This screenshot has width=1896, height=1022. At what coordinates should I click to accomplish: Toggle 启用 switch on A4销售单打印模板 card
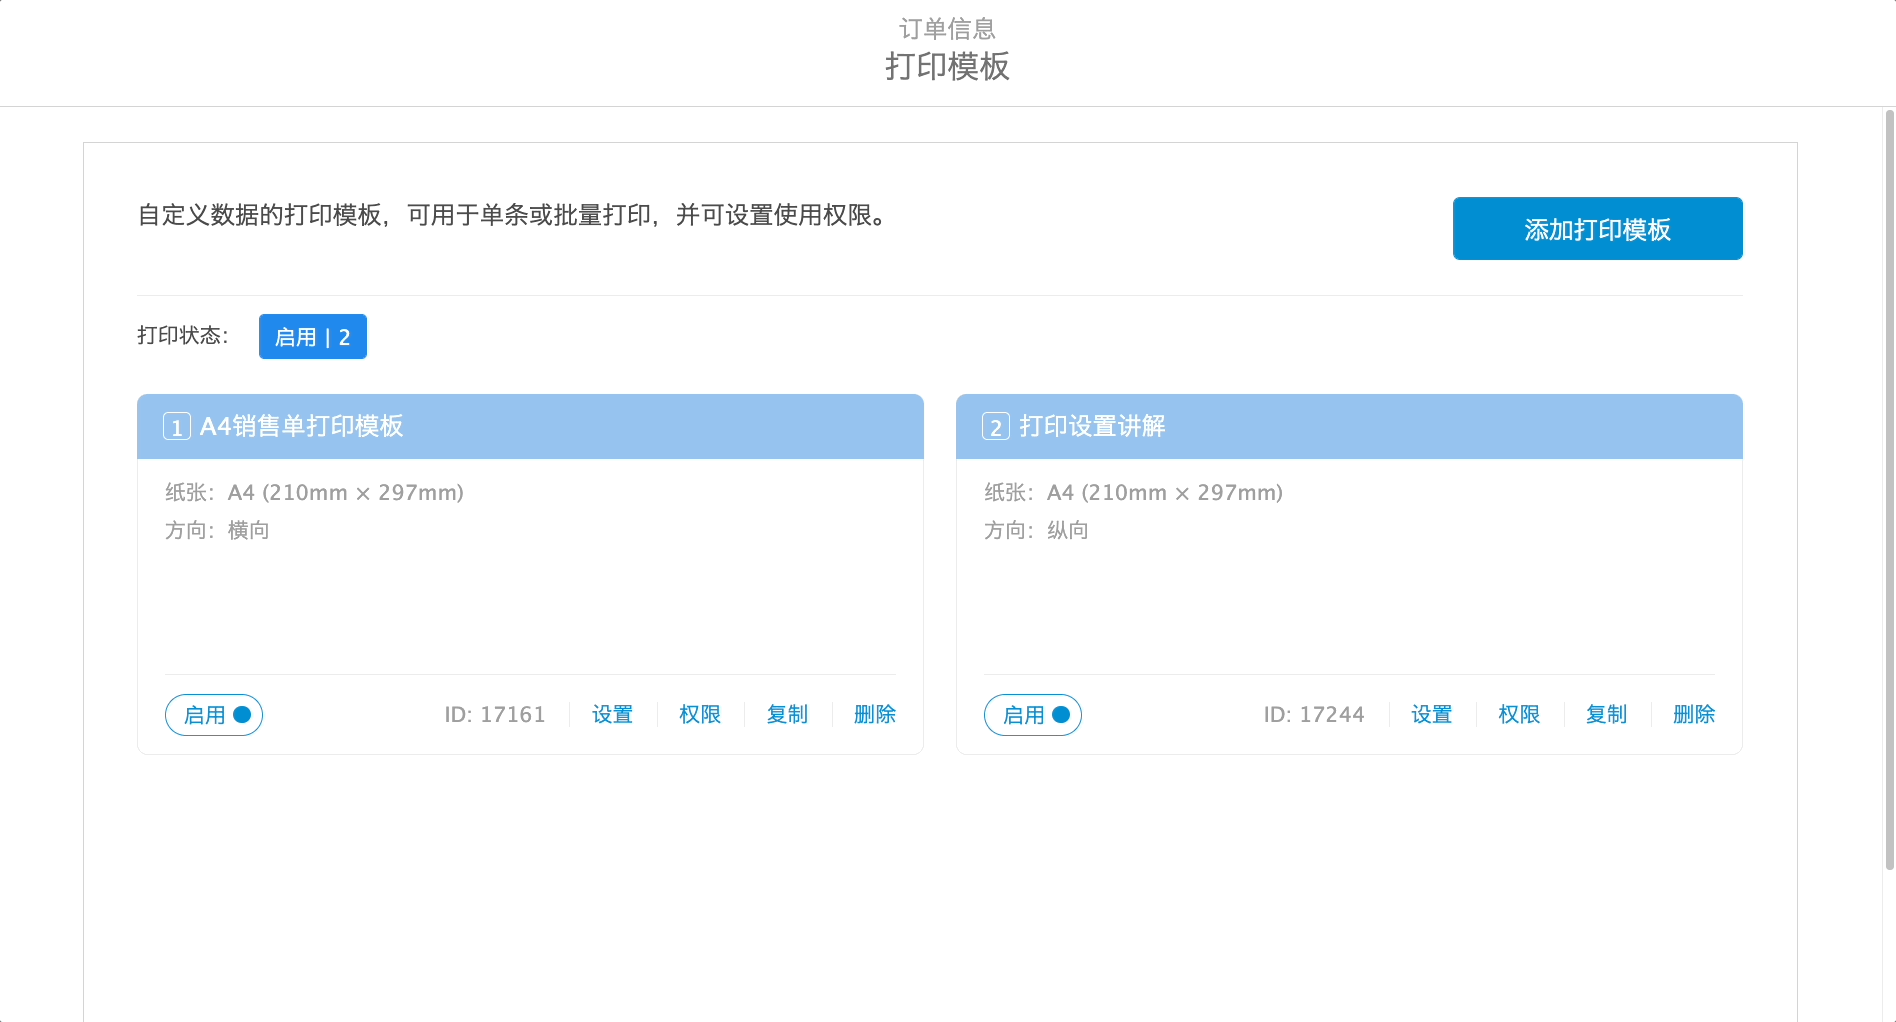tap(214, 715)
